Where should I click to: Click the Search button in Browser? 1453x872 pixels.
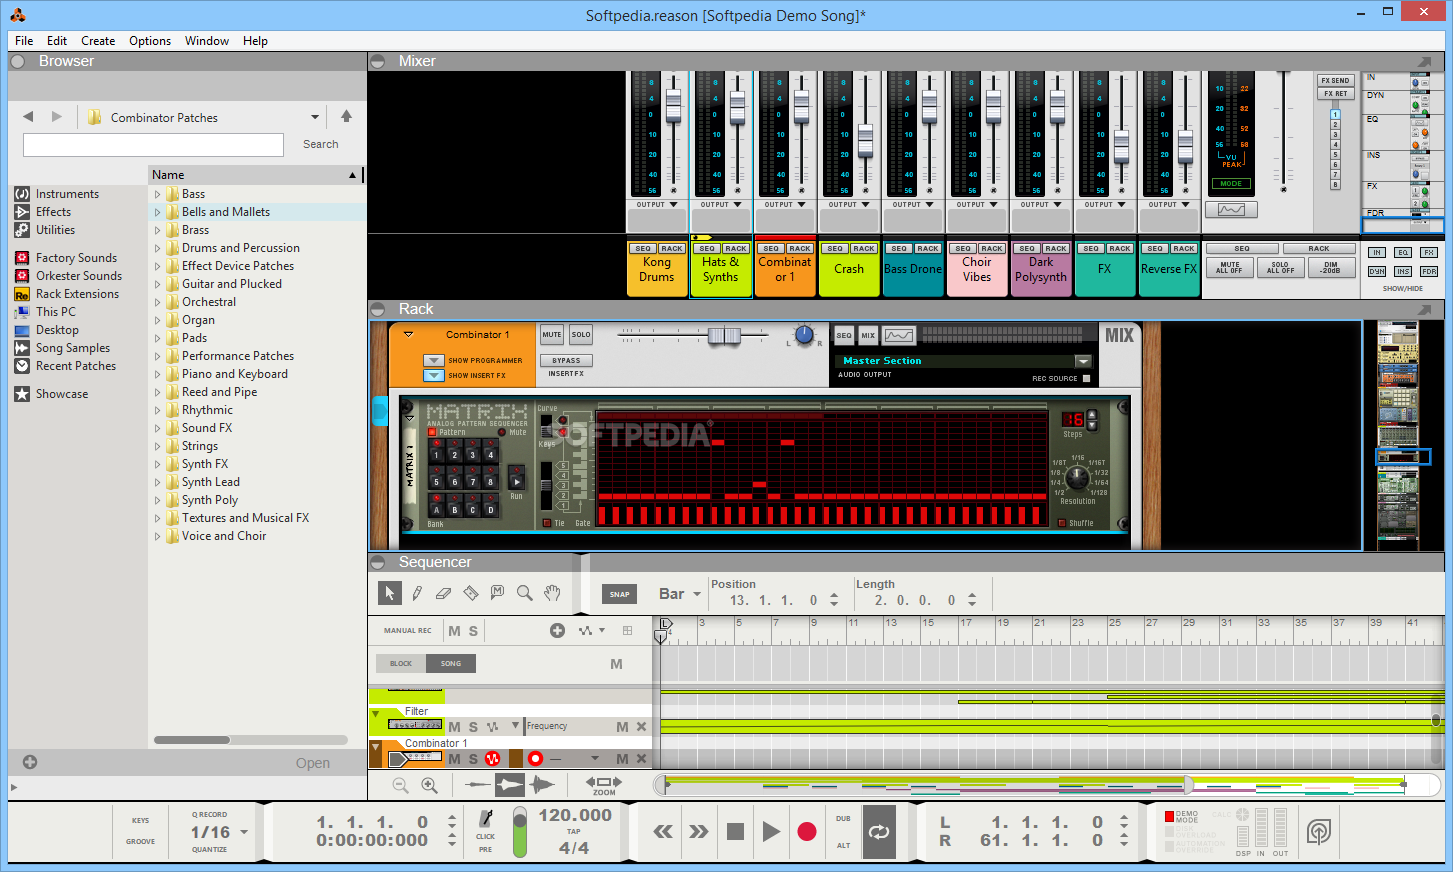(x=321, y=144)
